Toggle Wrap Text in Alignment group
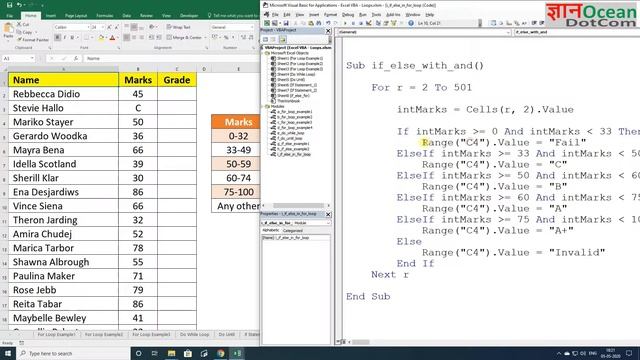This screenshot has width=640, height=360. tap(179, 27)
